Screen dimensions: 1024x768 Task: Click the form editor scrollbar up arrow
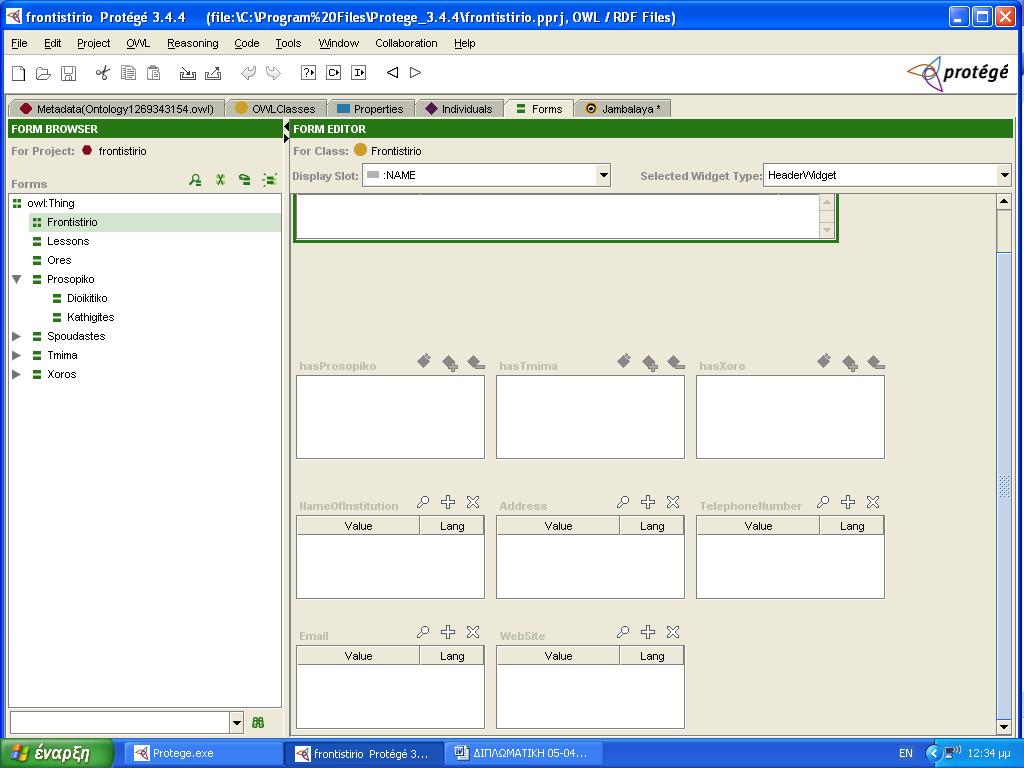tap(1004, 201)
